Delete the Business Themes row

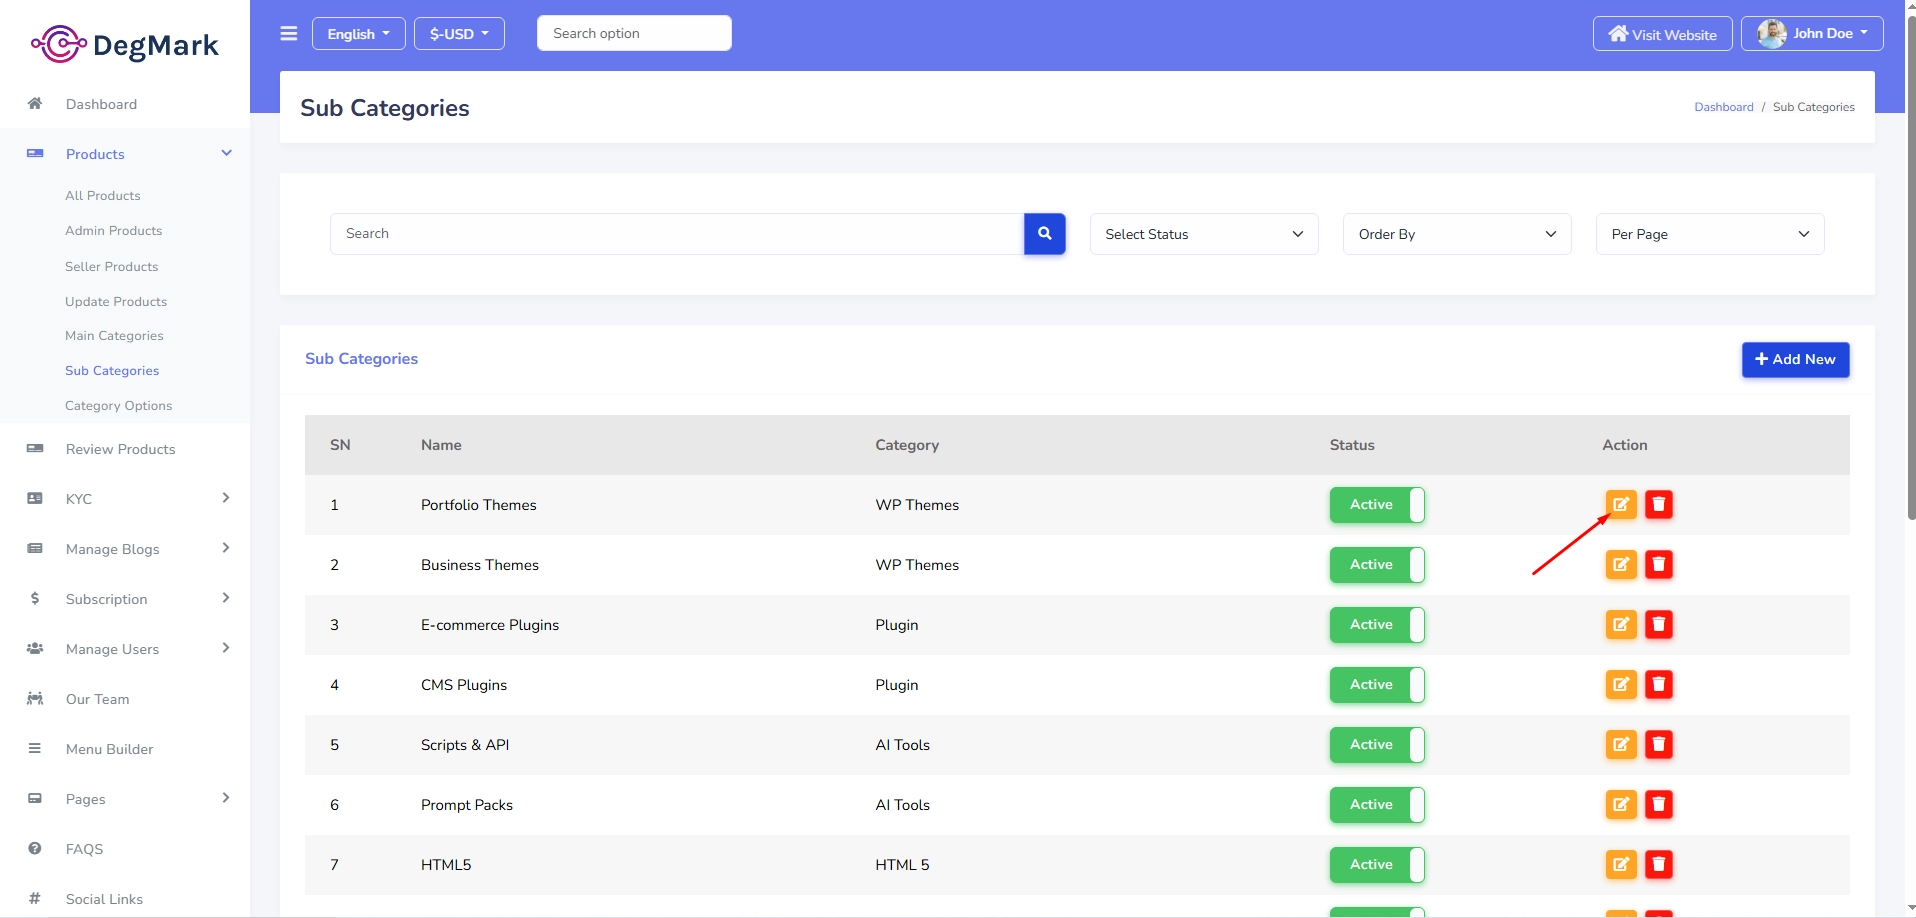1658,564
